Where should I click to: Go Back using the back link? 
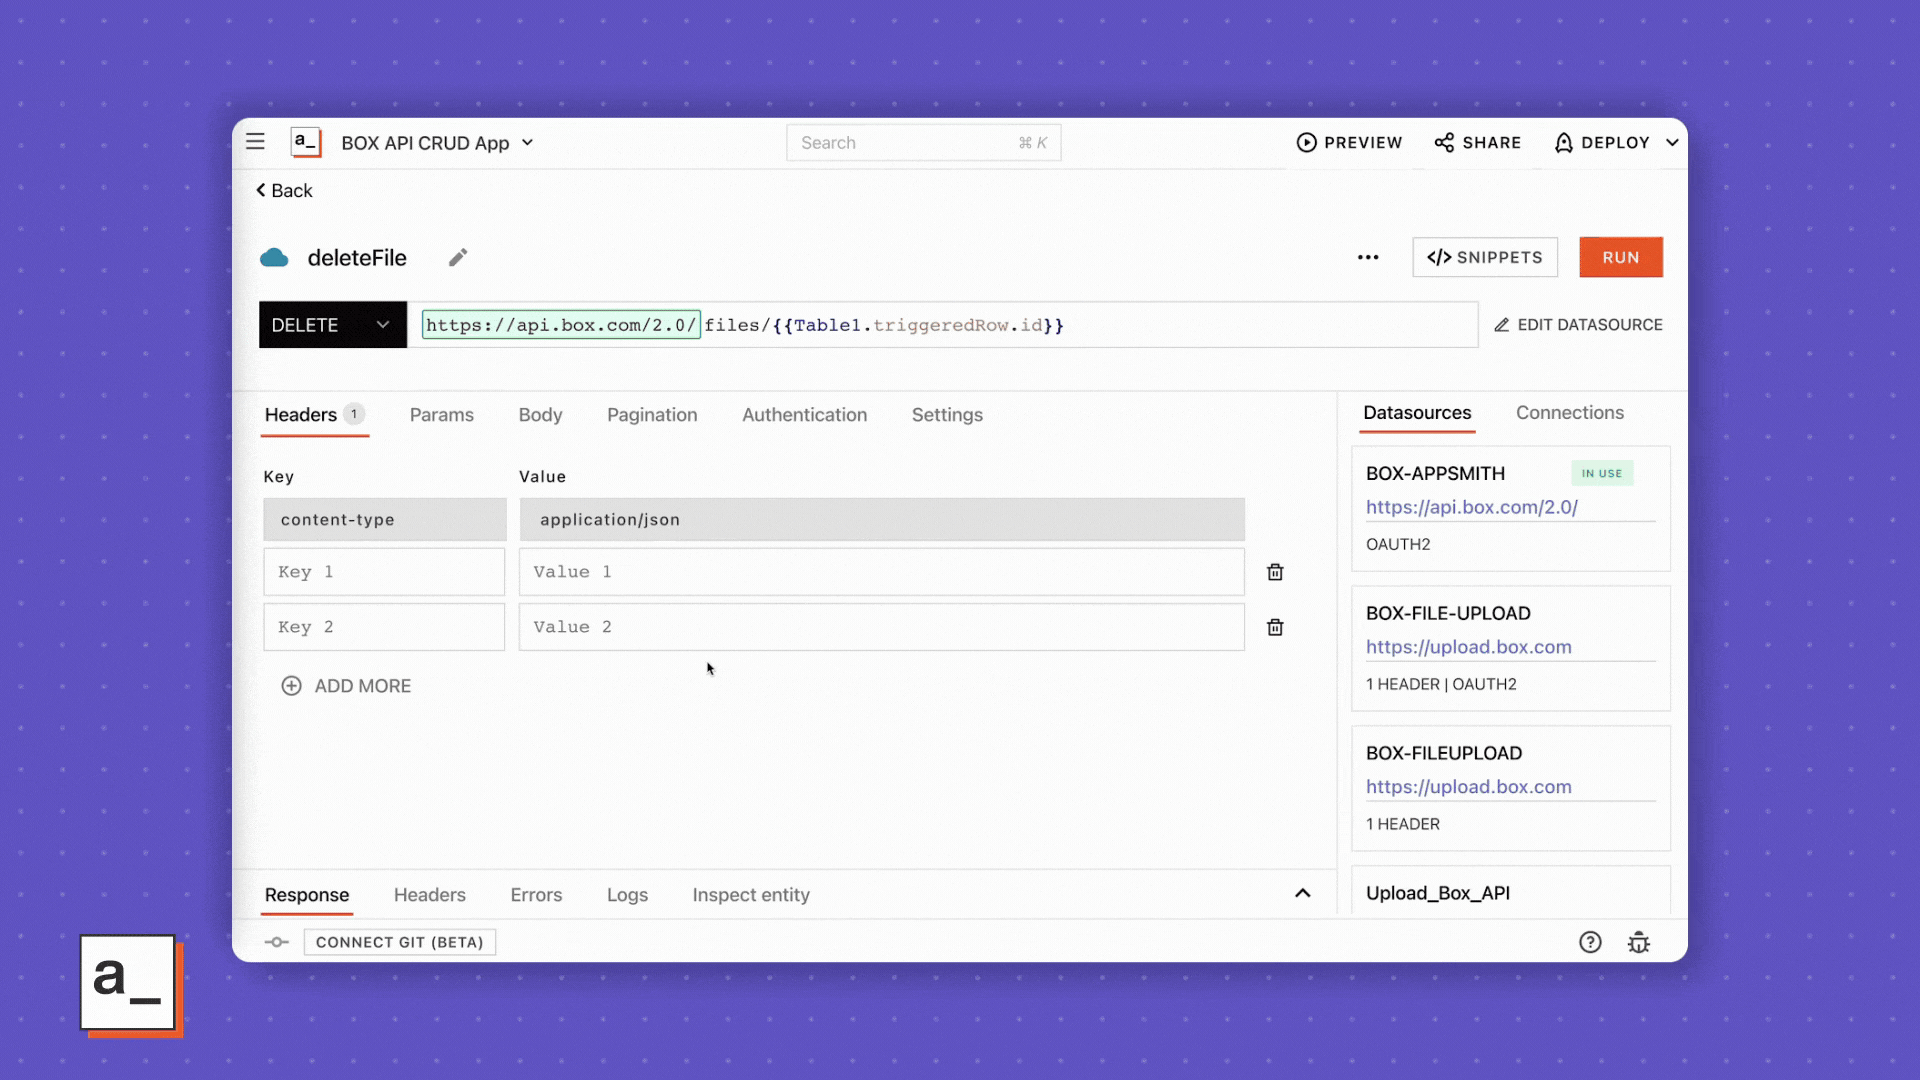click(x=284, y=190)
